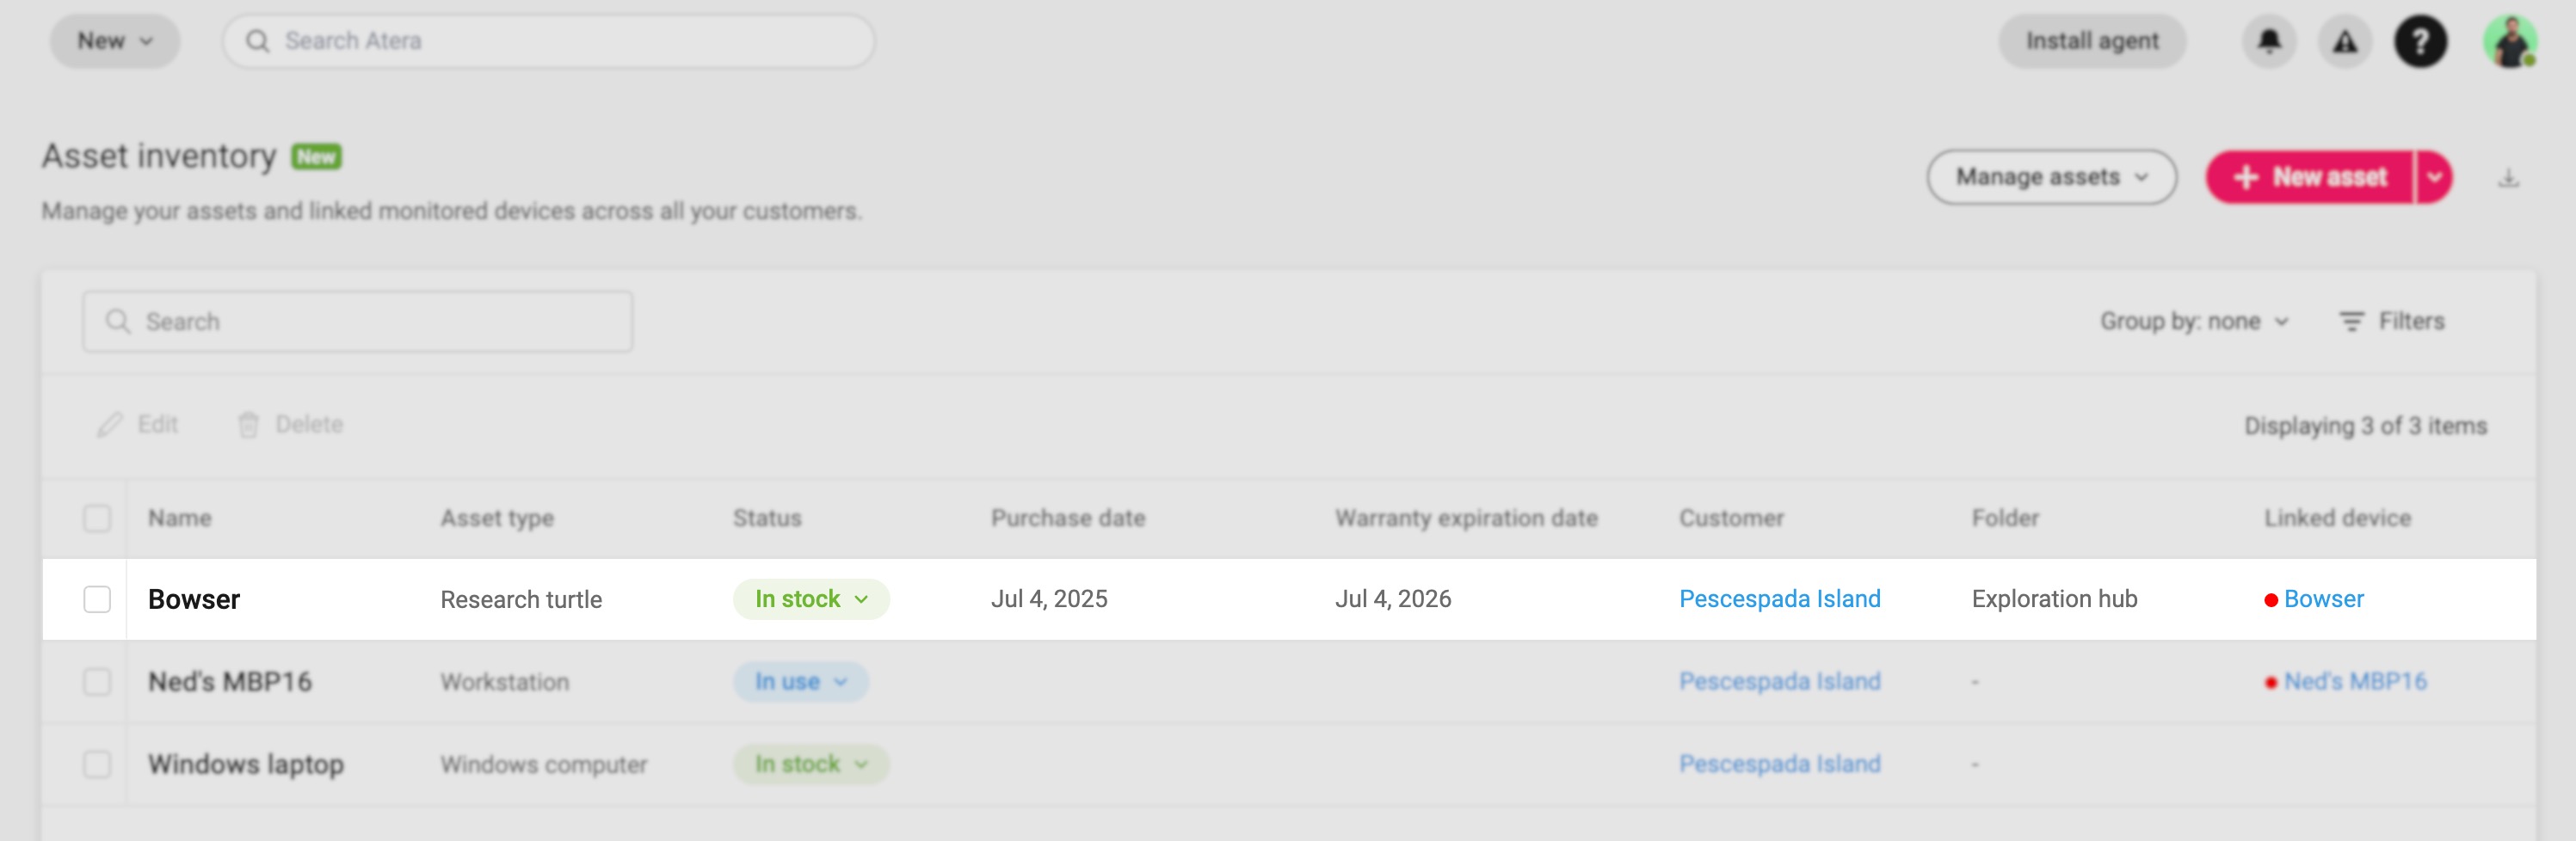
Task: Click the asset table Search field
Action: [357, 321]
